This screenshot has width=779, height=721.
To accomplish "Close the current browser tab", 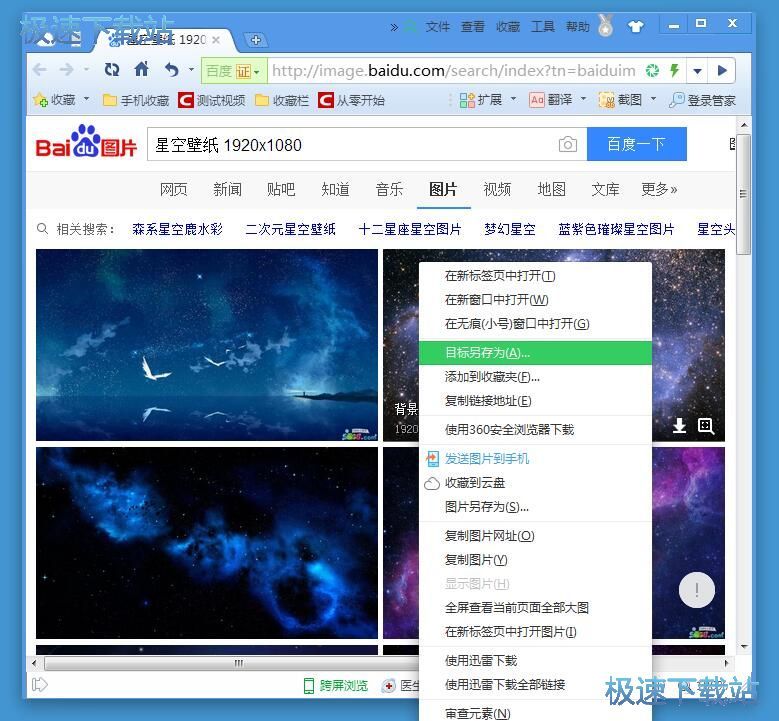I will click(x=216, y=40).
